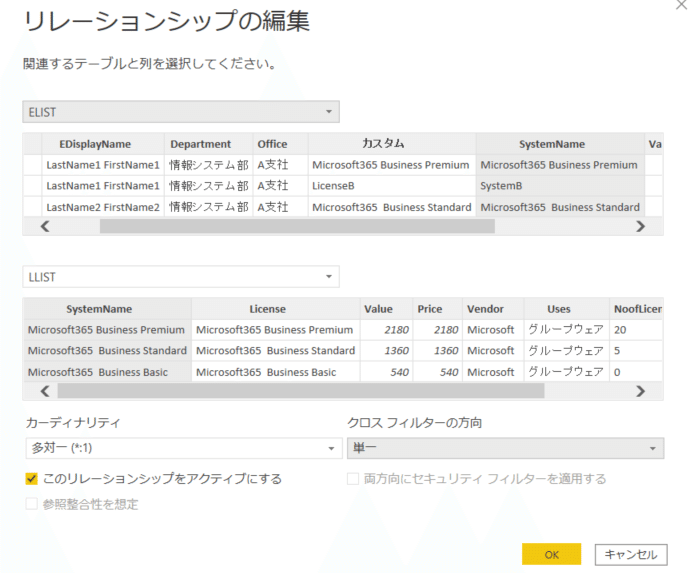Open the カーディナリティ dropdown 多対一 (*:1)
Viewport: 691px width, 573px height.
(184, 448)
